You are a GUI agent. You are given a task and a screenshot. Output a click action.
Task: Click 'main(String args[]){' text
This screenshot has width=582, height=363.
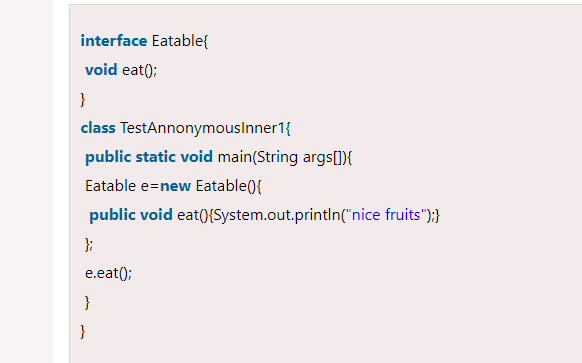(x=285, y=157)
